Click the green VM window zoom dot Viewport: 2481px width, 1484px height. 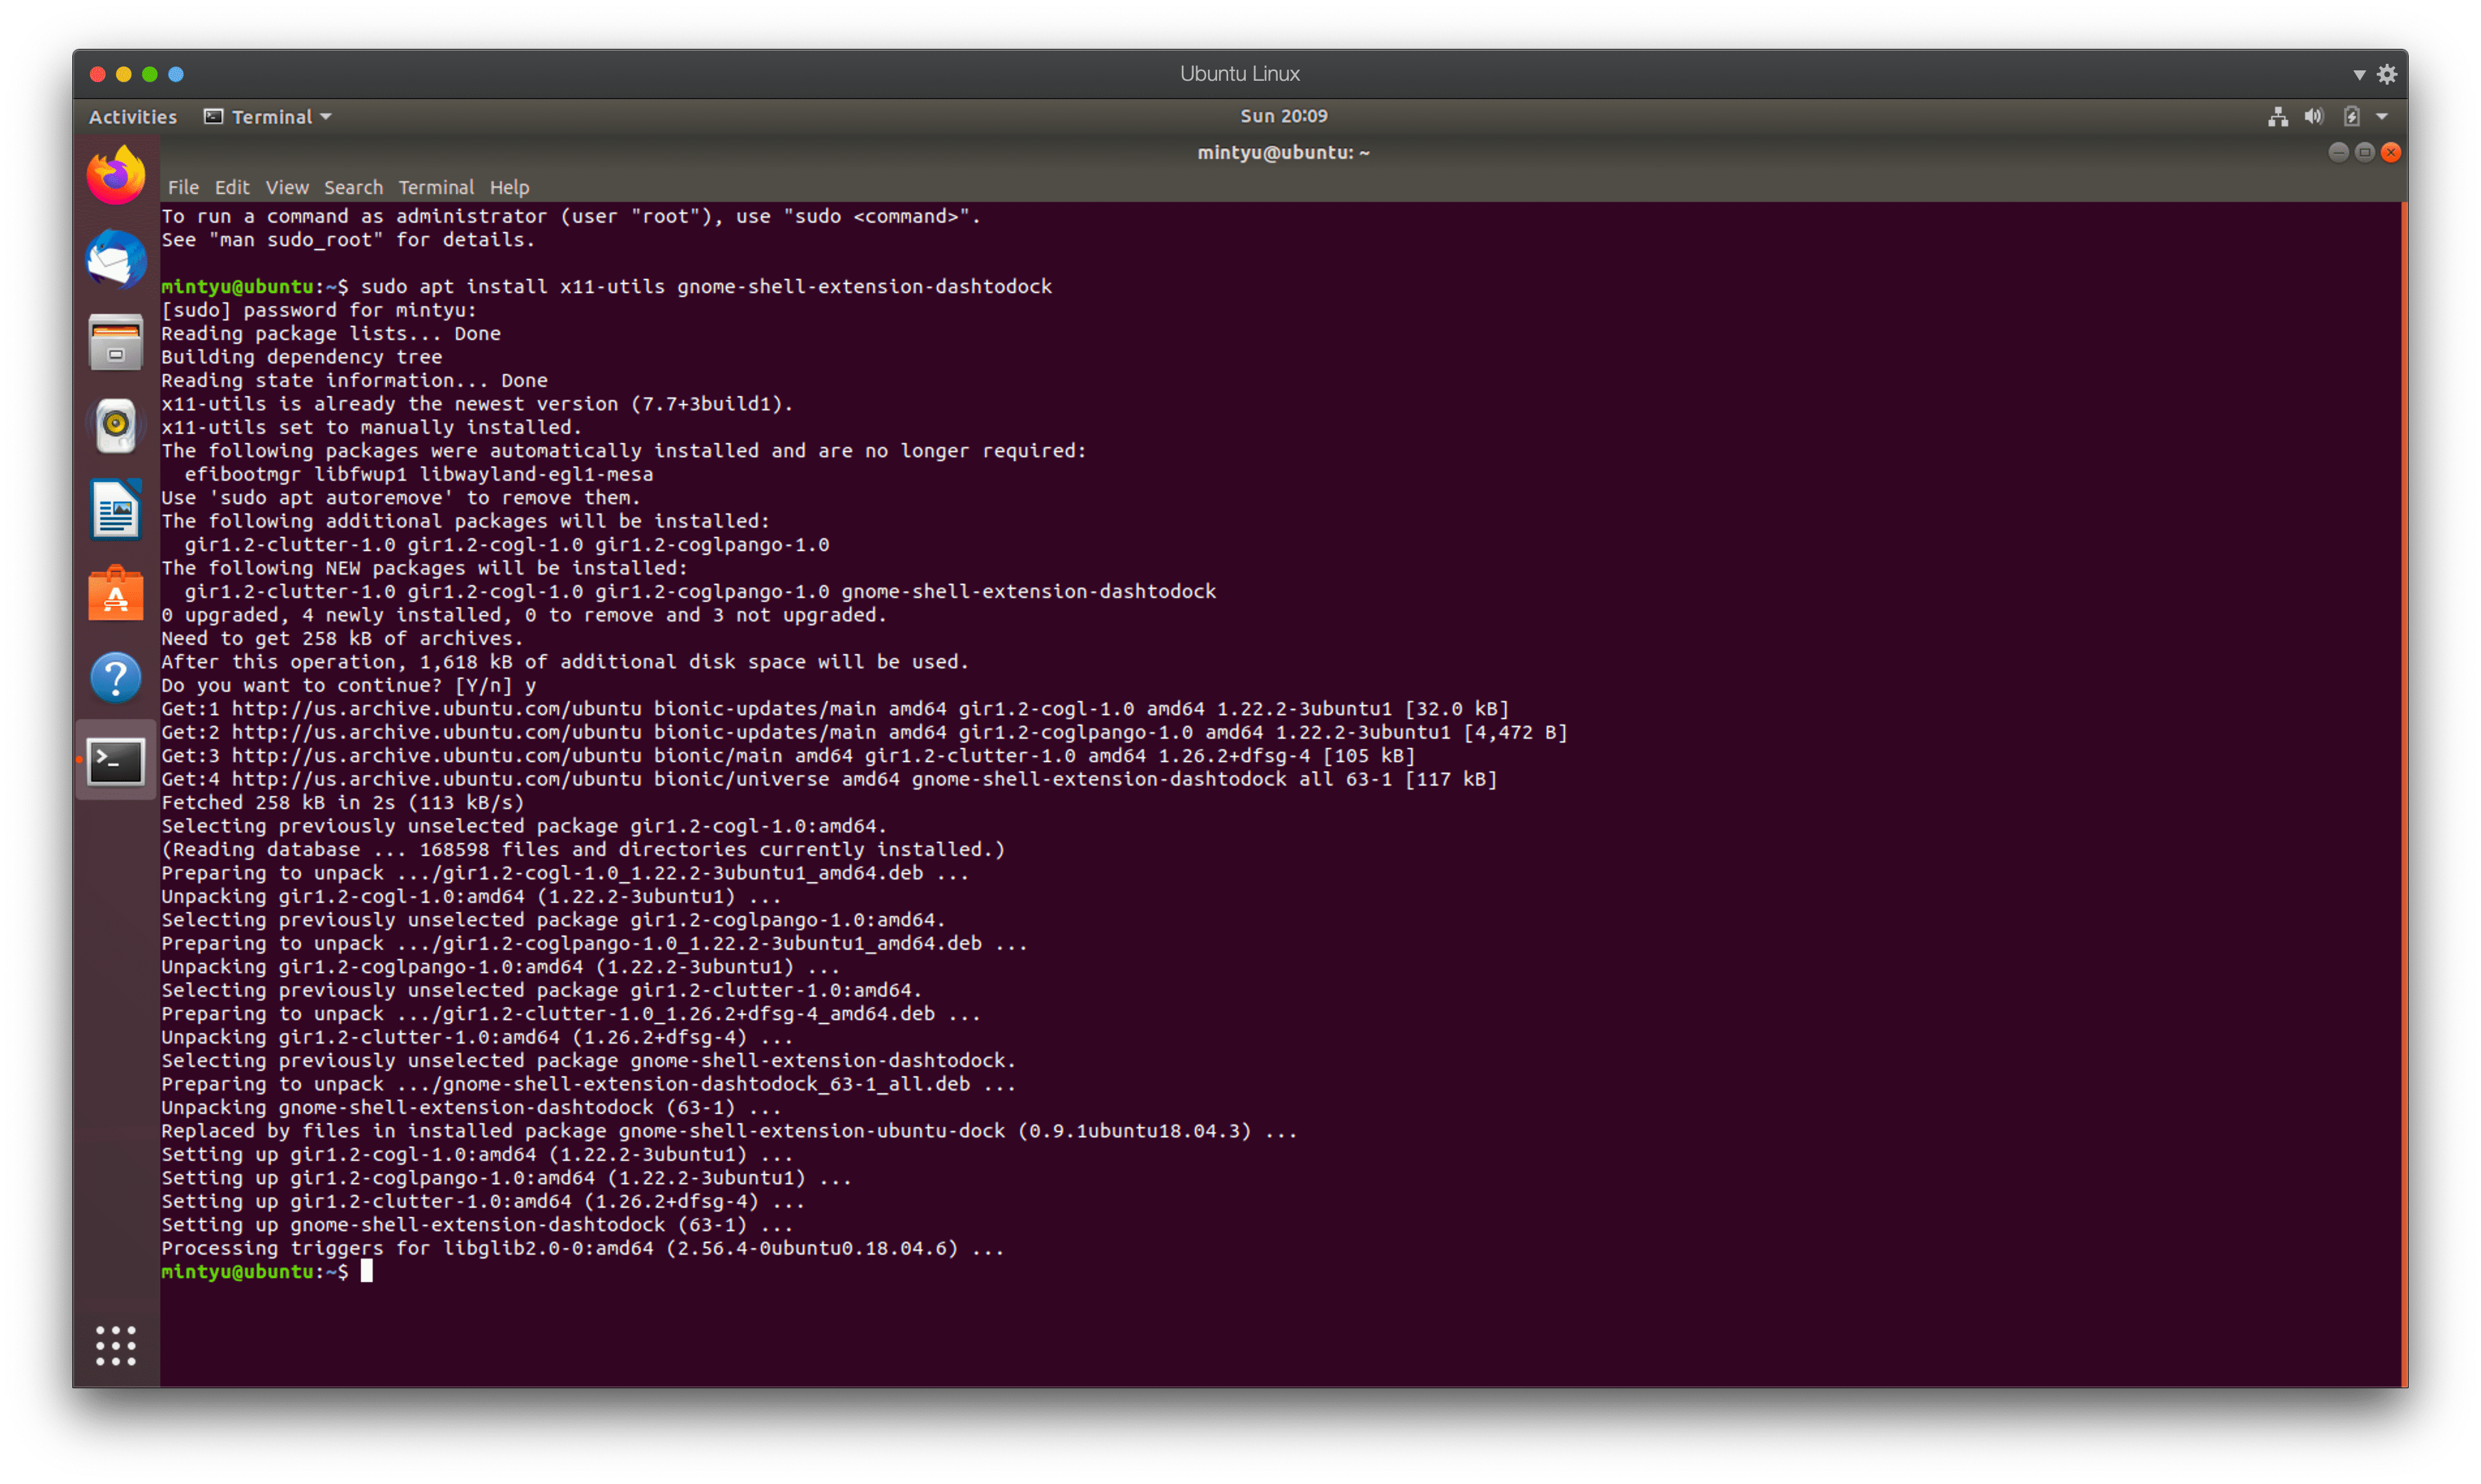[x=149, y=74]
